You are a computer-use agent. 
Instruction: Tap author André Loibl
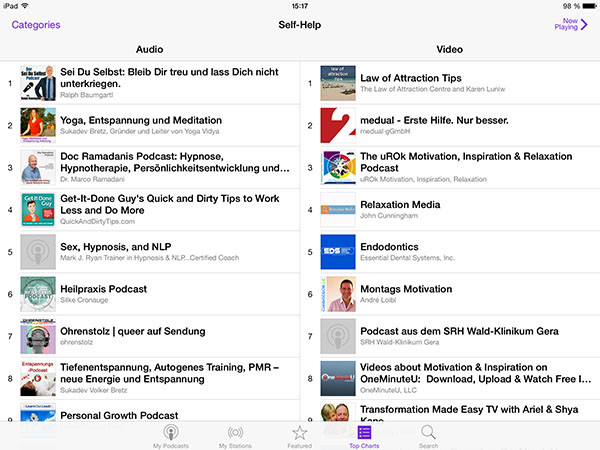click(378, 300)
